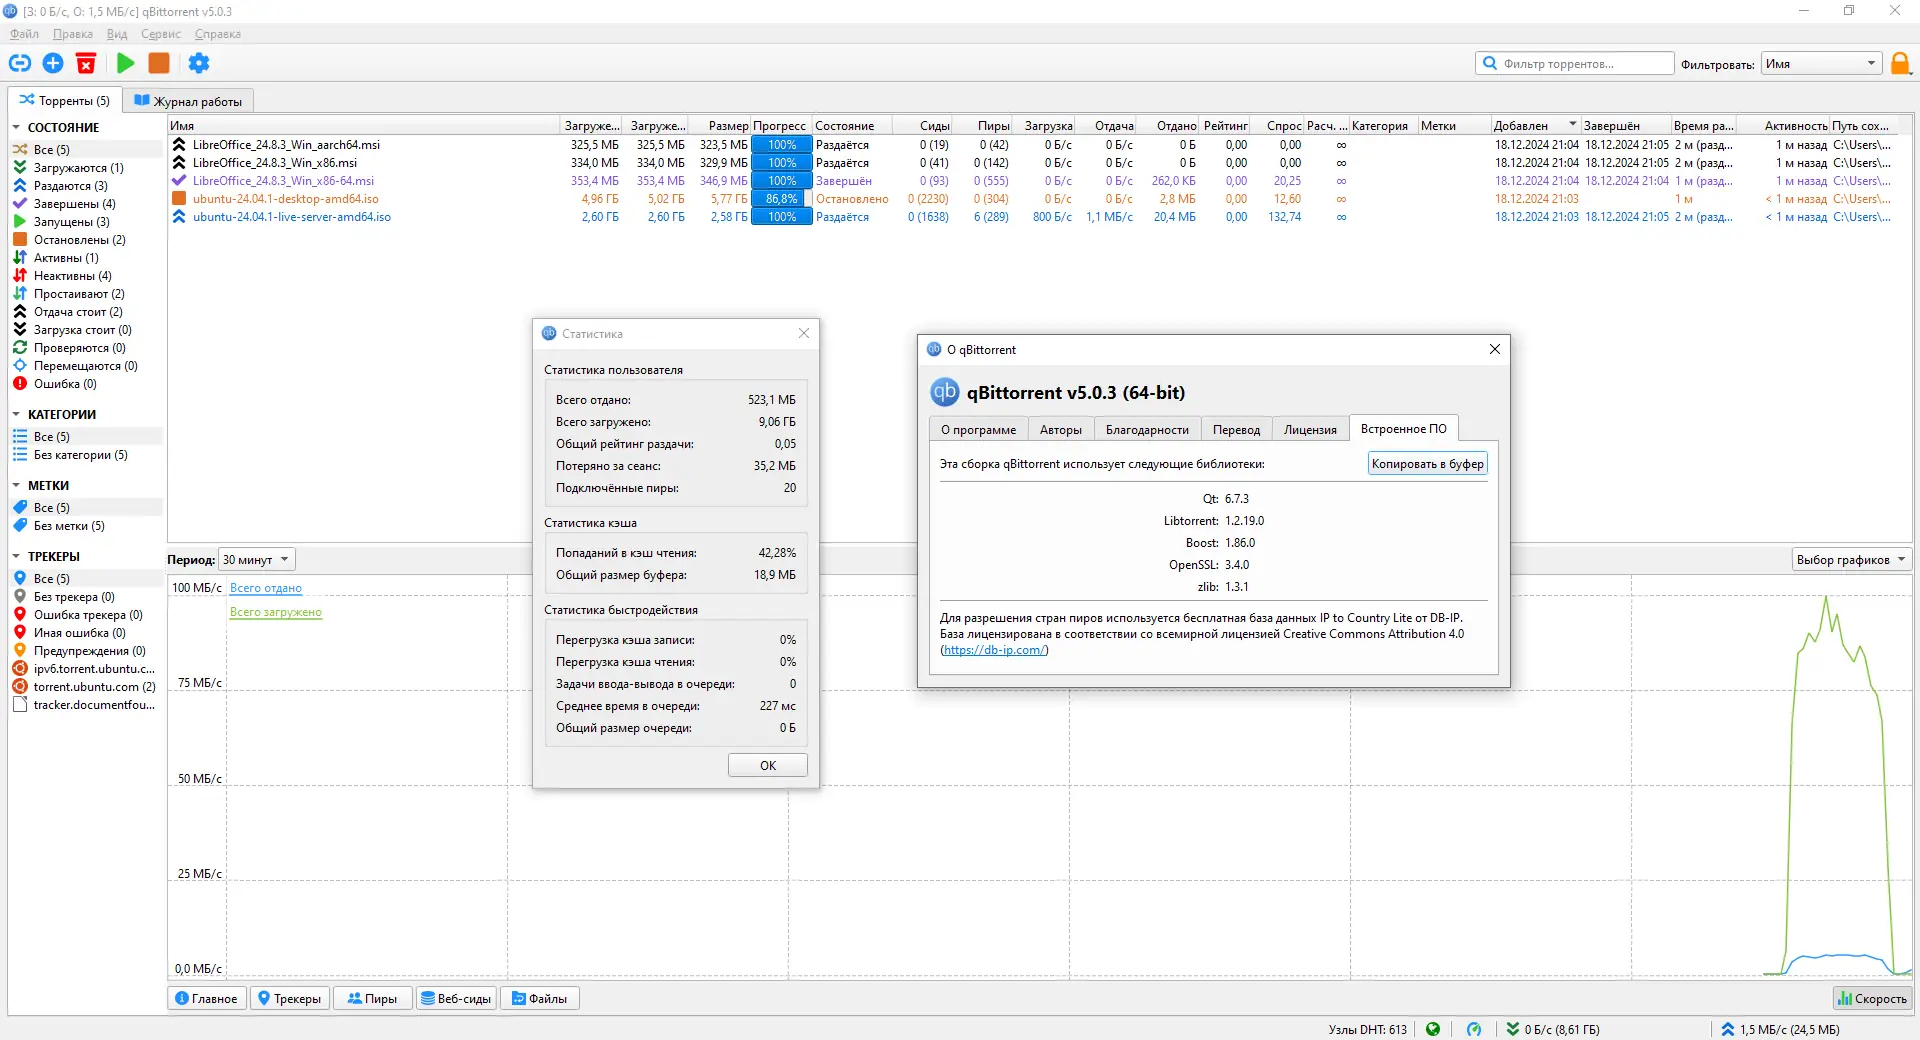Collapse the КАТЕГОРИИ sidebar section
1920x1040 pixels.
(16, 415)
